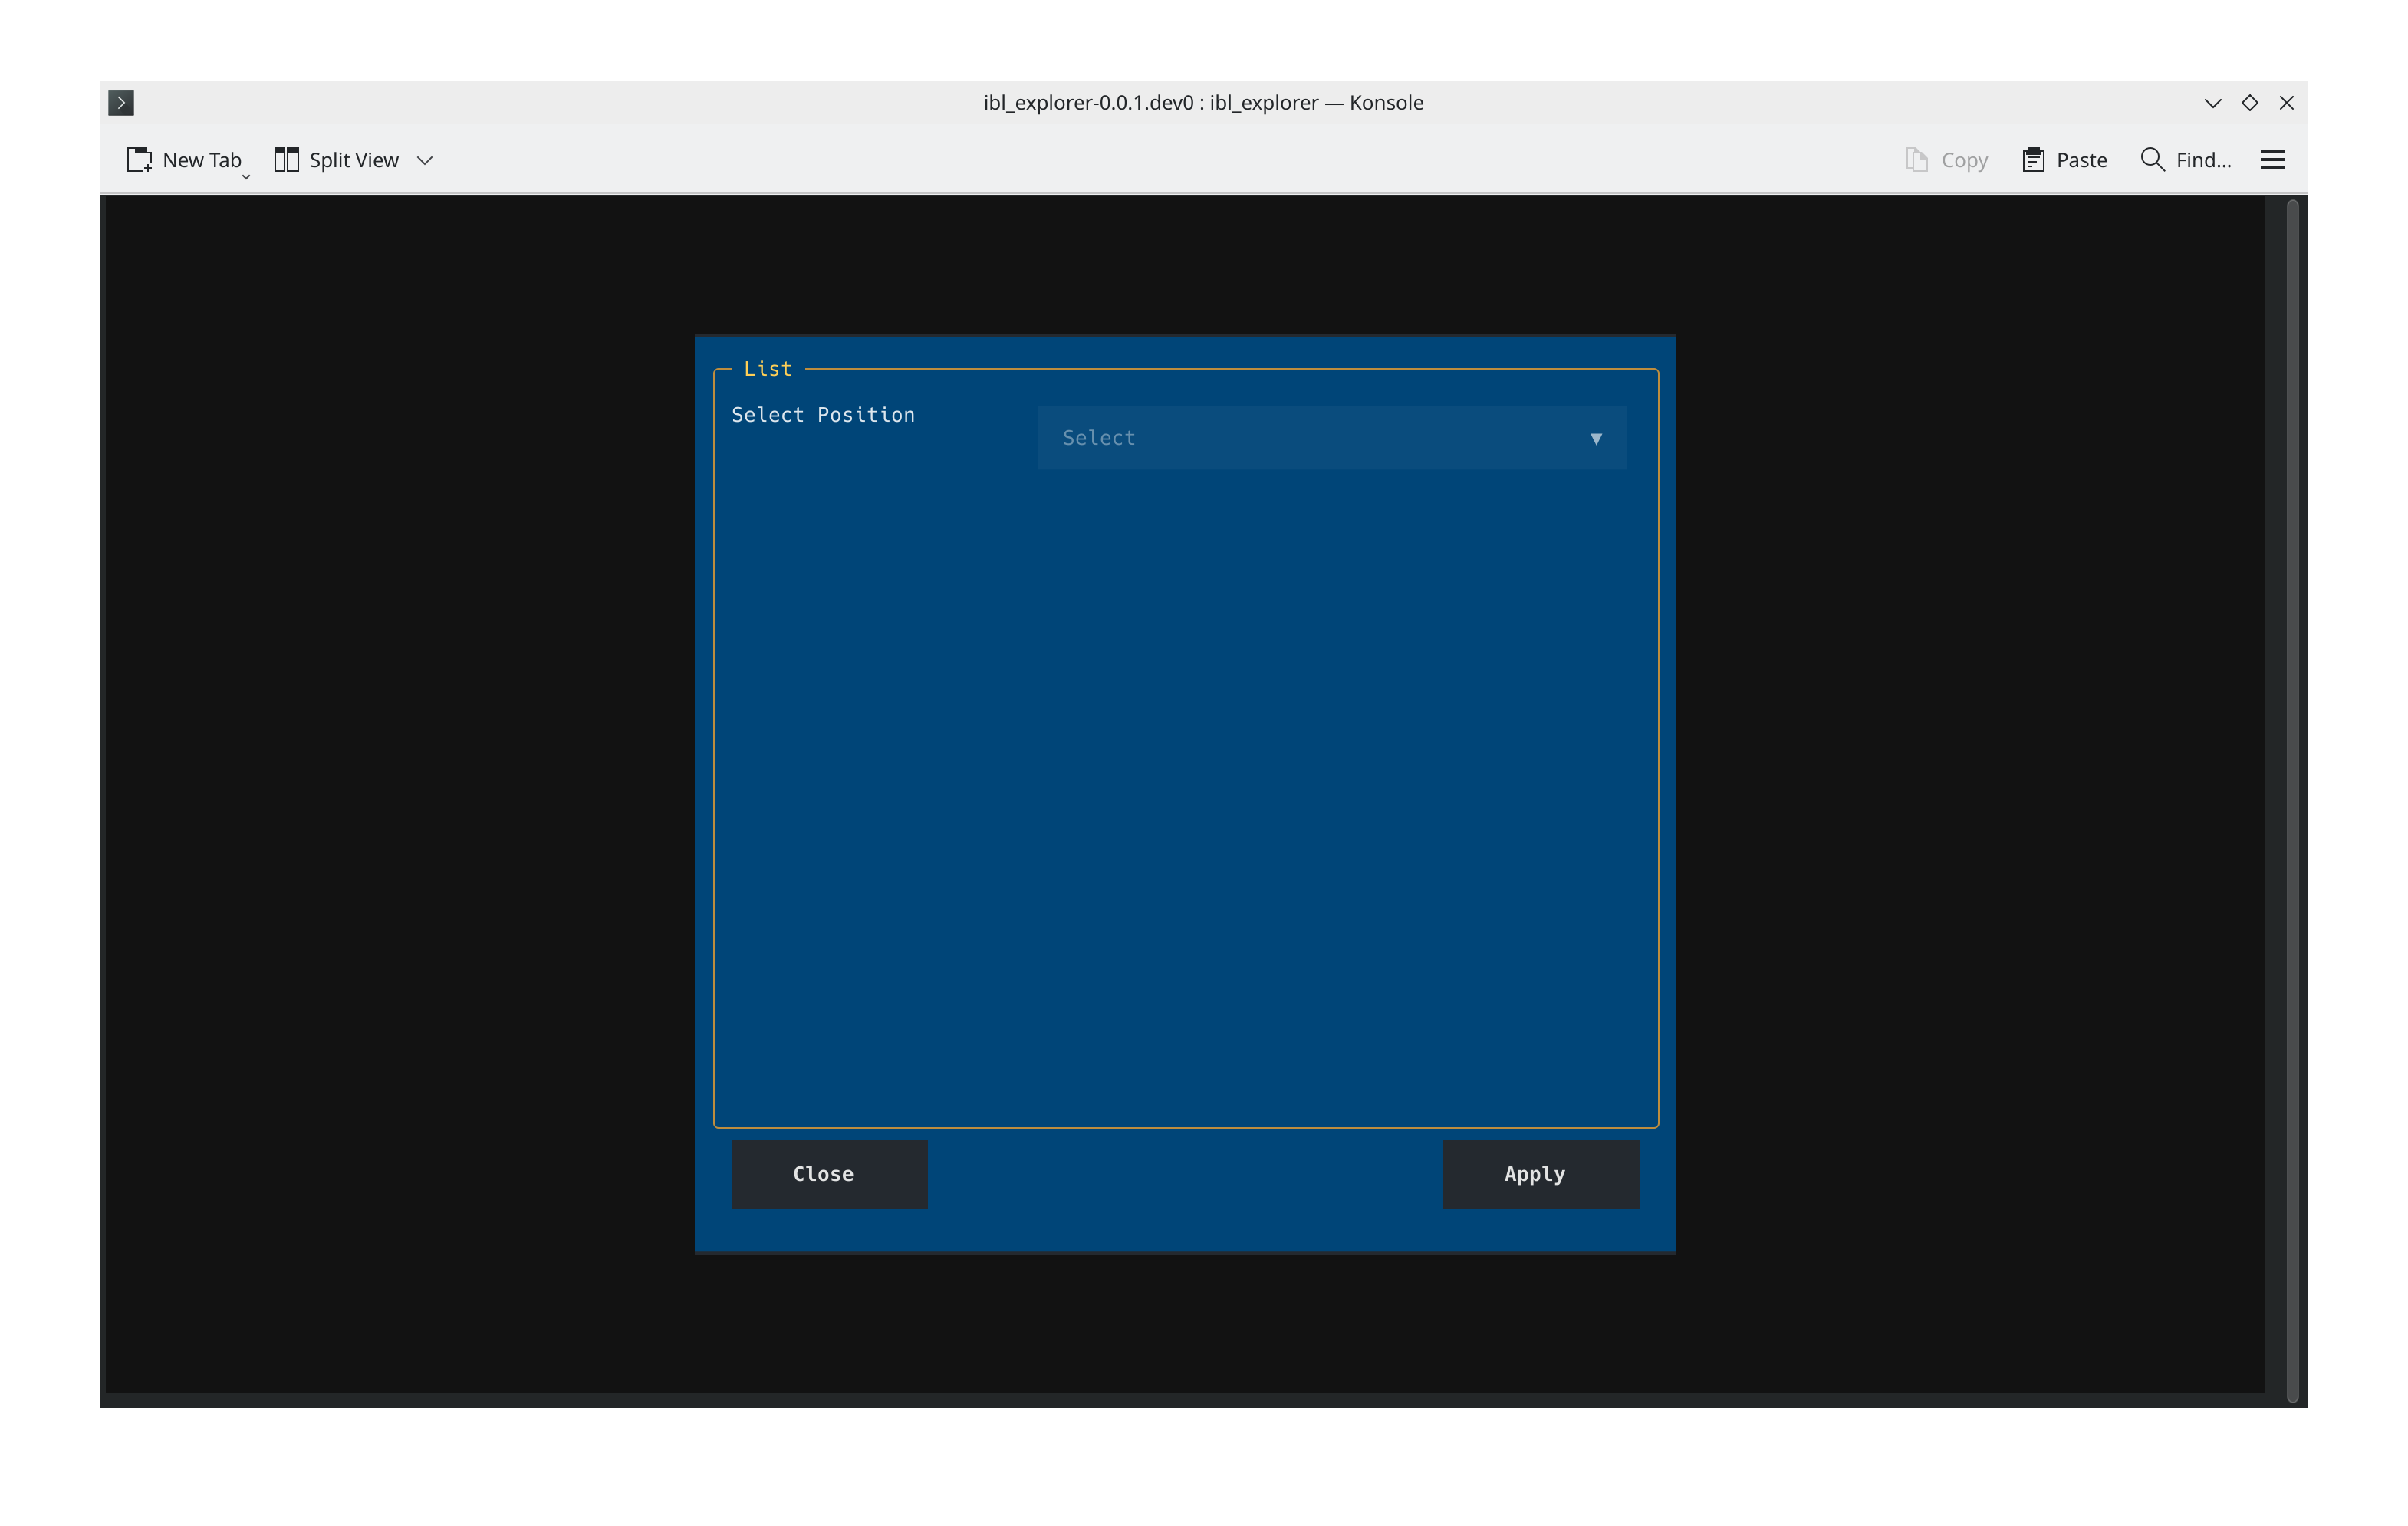Click the Apply button
This screenshot has width=2408, height=1526.
1540,1174
